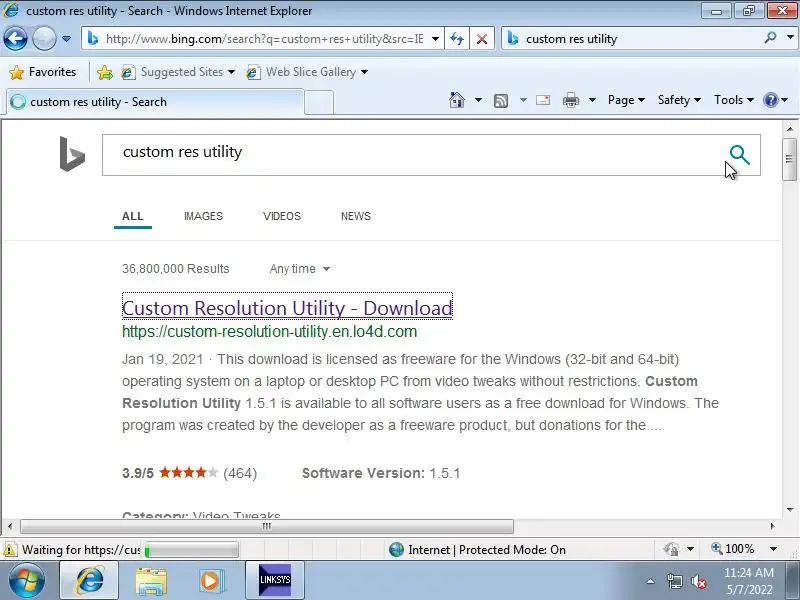Switch to IMAGES results tab
The width and height of the screenshot is (800, 600).
203,216
